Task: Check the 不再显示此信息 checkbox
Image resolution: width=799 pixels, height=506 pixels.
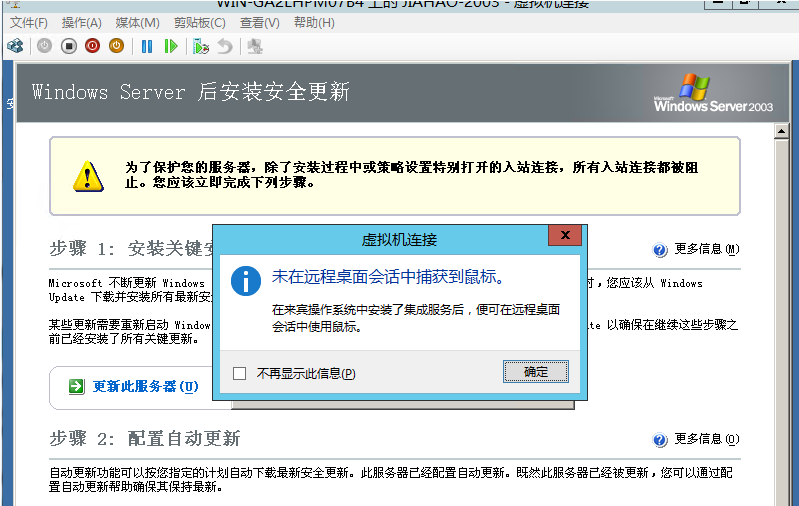Action: coord(239,373)
